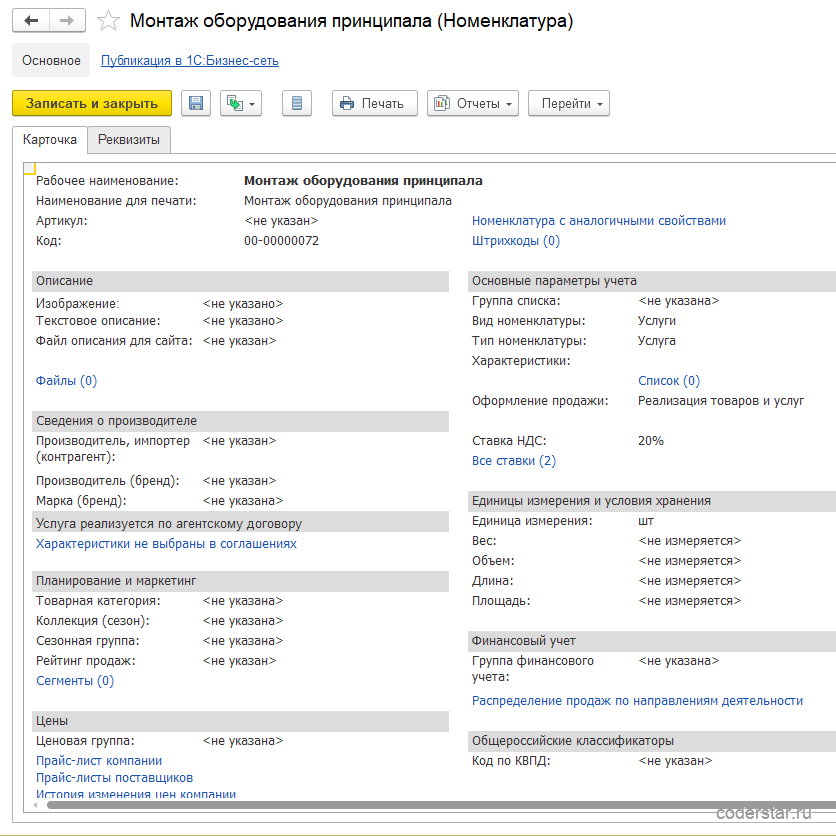This screenshot has width=836, height=836.
Task: Go forward with the right arrow button
Action: tap(67, 21)
